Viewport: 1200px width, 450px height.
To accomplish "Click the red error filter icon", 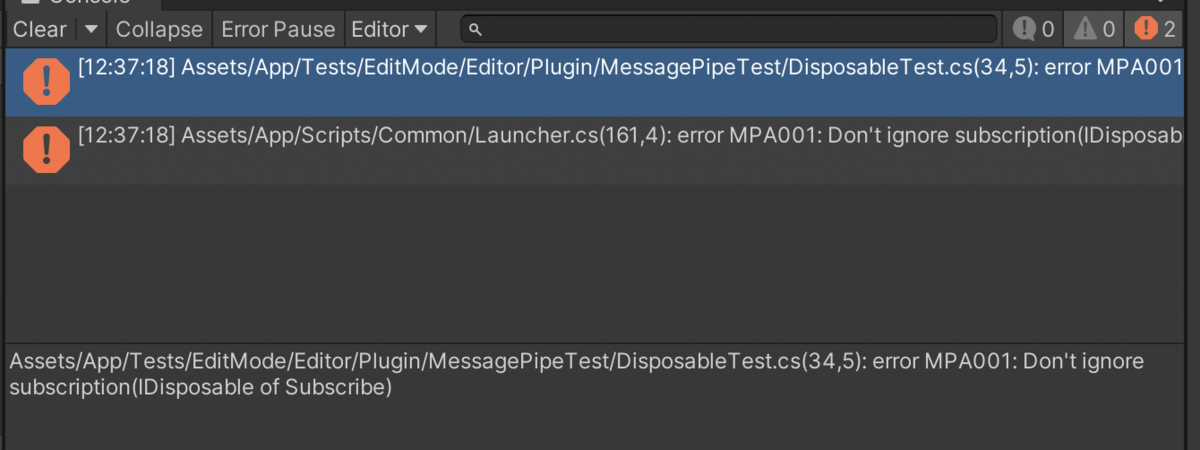I will 1145,30.
